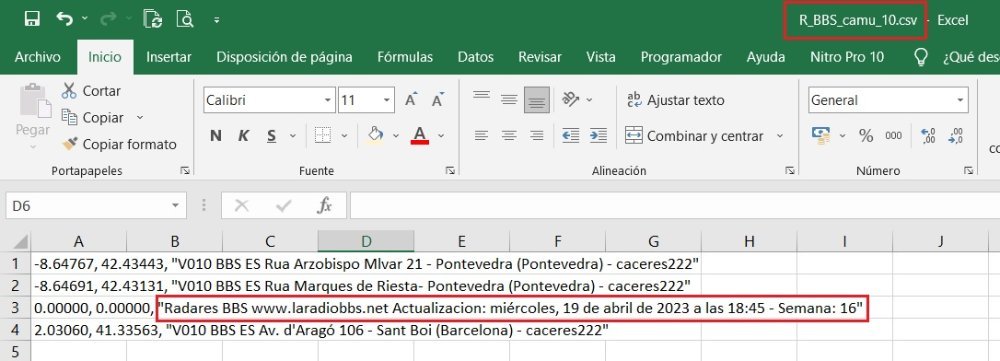Switch to the Insertar tab
Screen dimensions: 1000x361
[169, 57]
